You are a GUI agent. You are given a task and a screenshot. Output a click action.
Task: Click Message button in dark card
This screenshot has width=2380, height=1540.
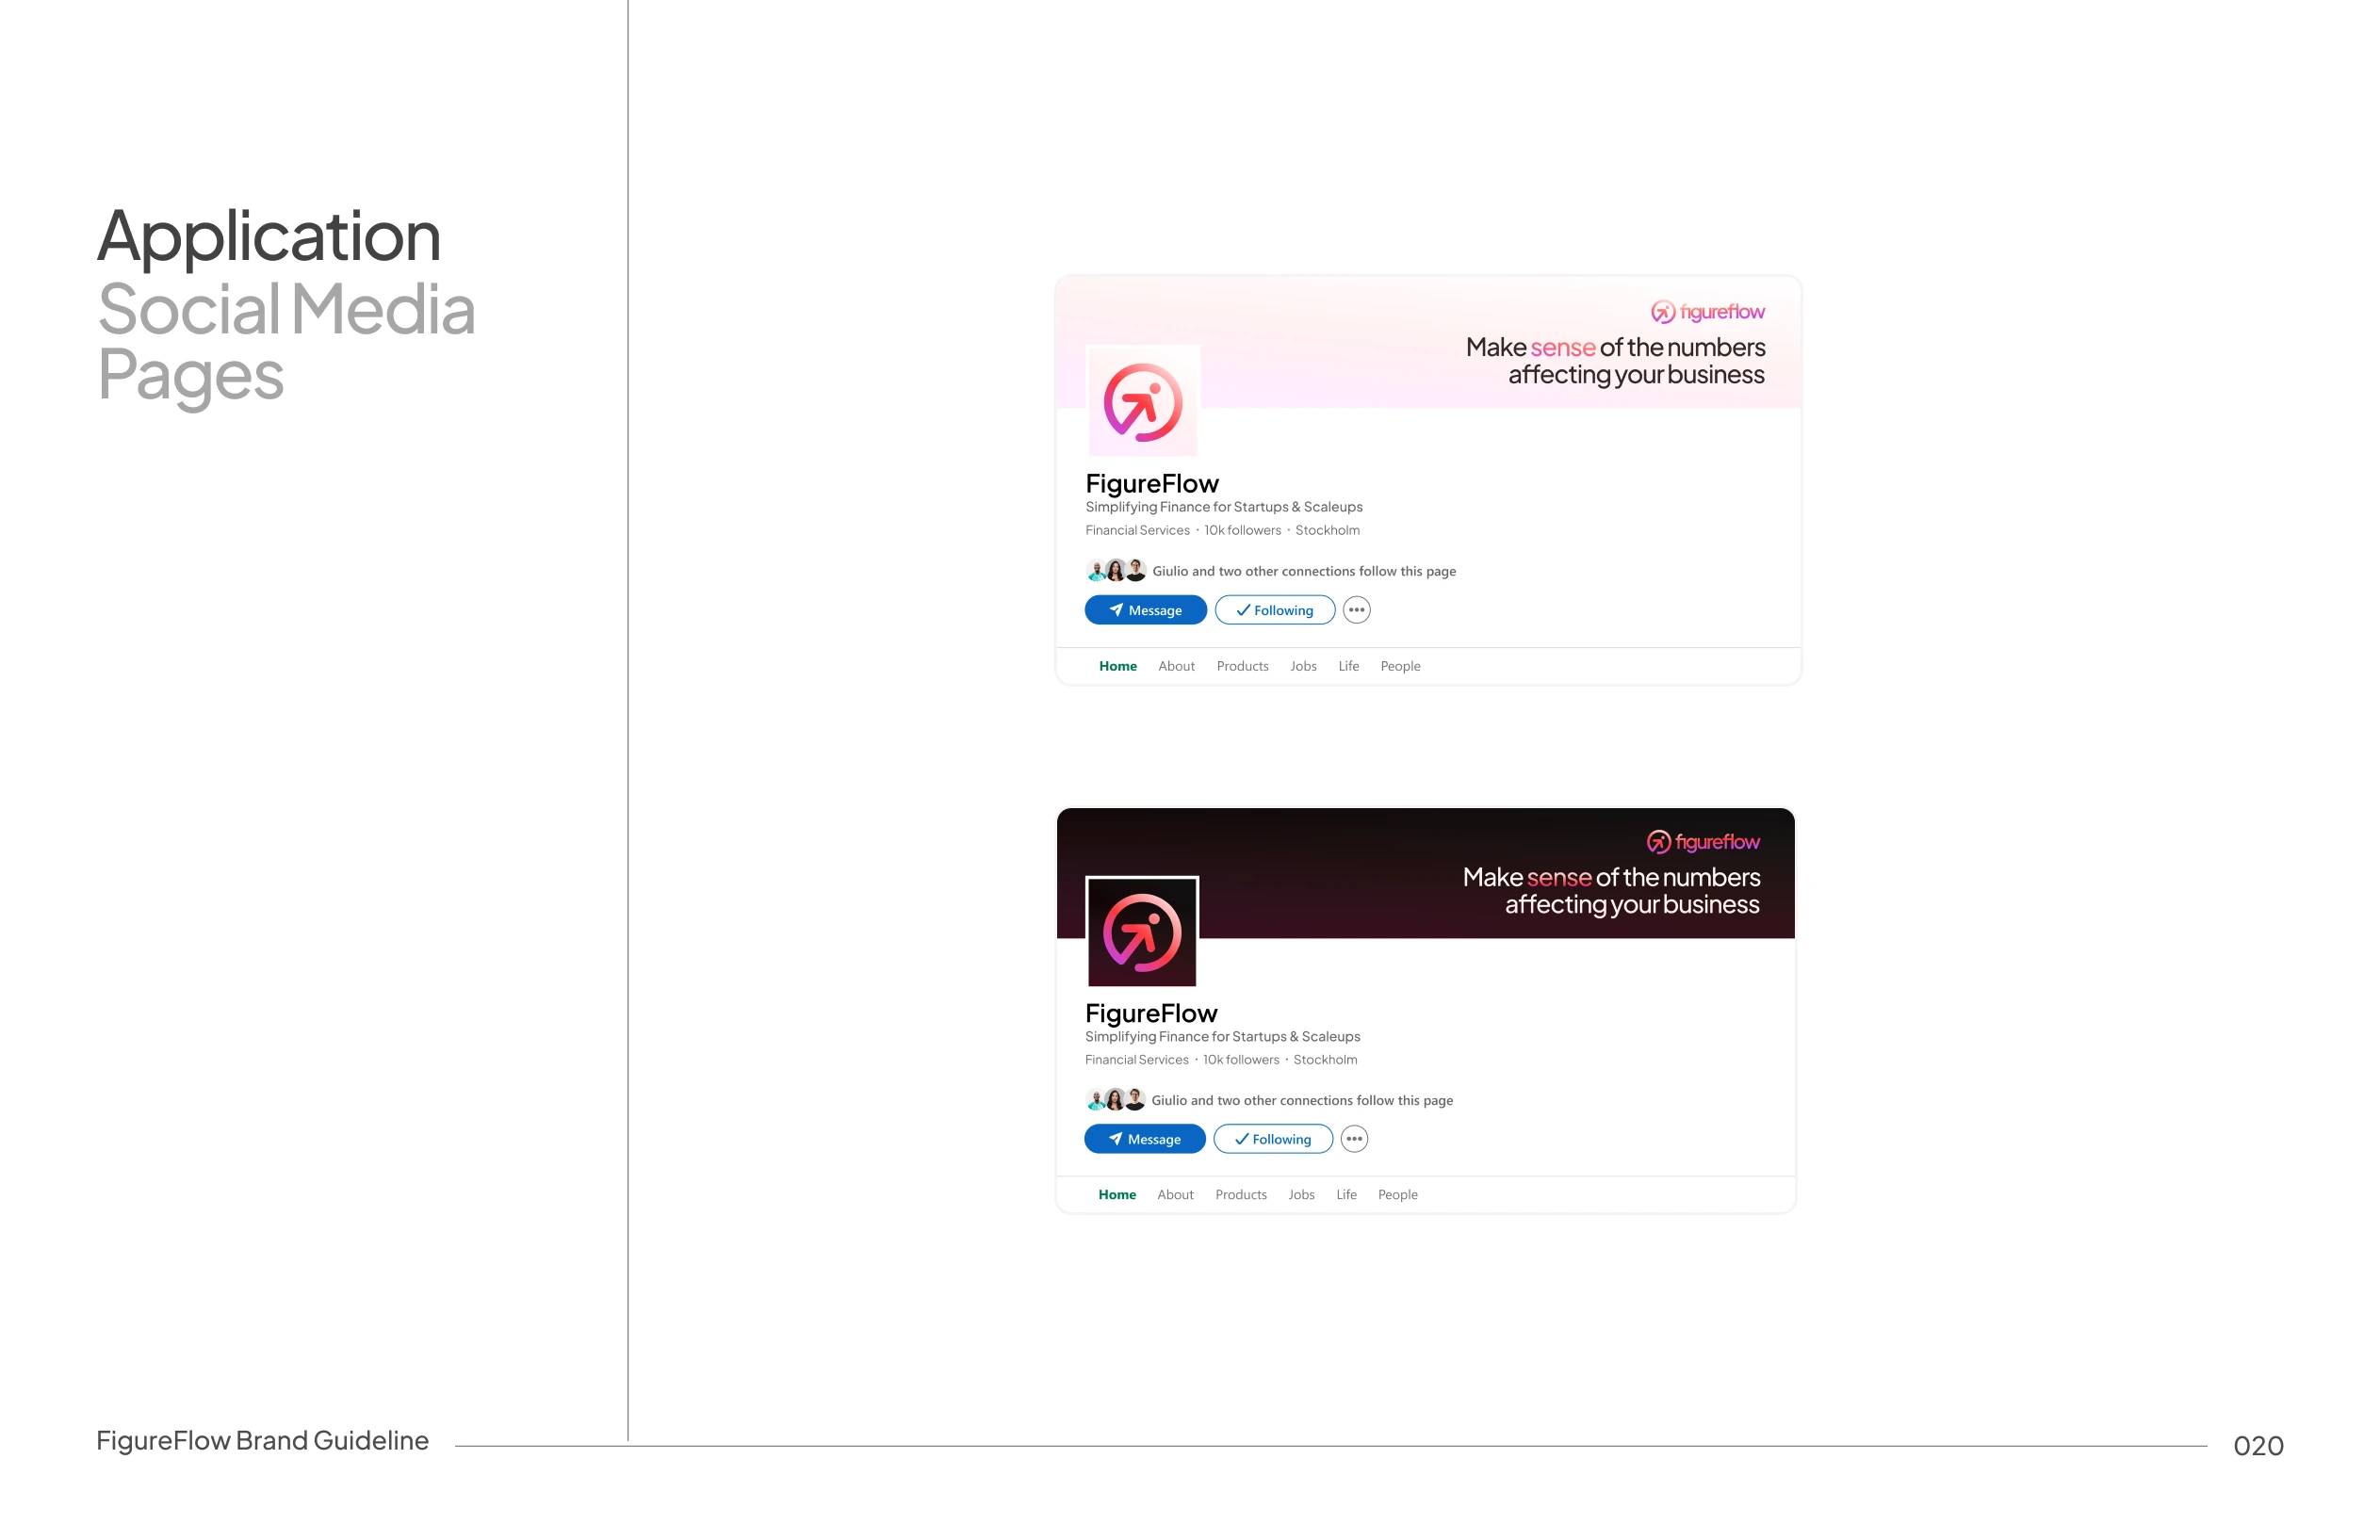click(1145, 1139)
